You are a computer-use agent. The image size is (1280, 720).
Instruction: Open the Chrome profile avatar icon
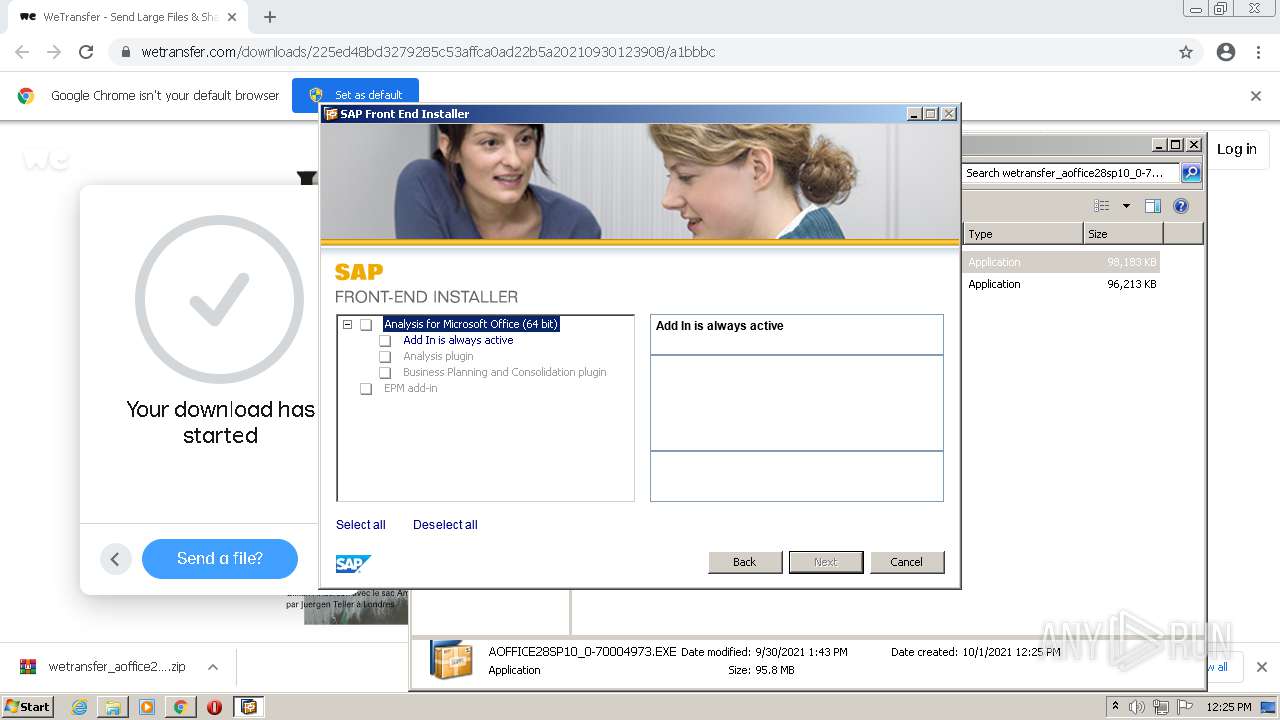pyautogui.click(x=1226, y=52)
